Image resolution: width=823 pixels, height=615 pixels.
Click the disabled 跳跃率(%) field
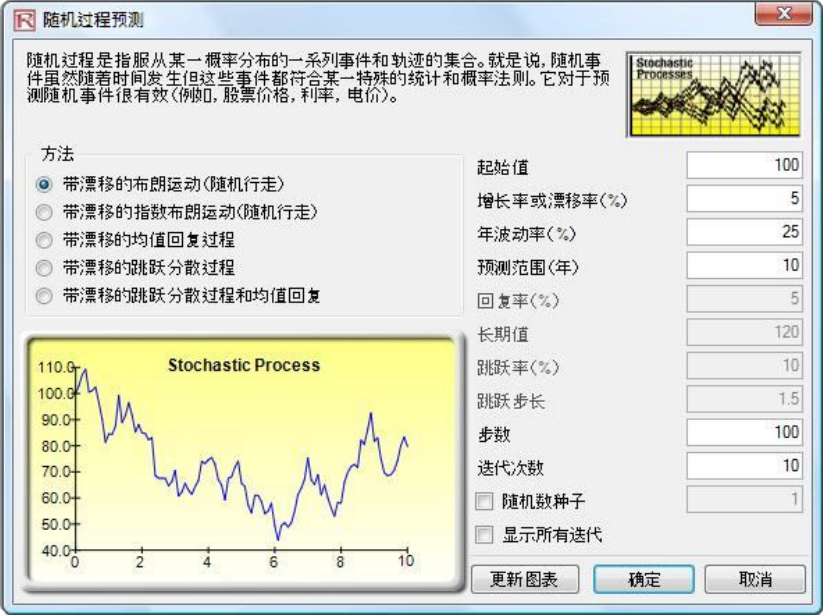coord(744,365)
